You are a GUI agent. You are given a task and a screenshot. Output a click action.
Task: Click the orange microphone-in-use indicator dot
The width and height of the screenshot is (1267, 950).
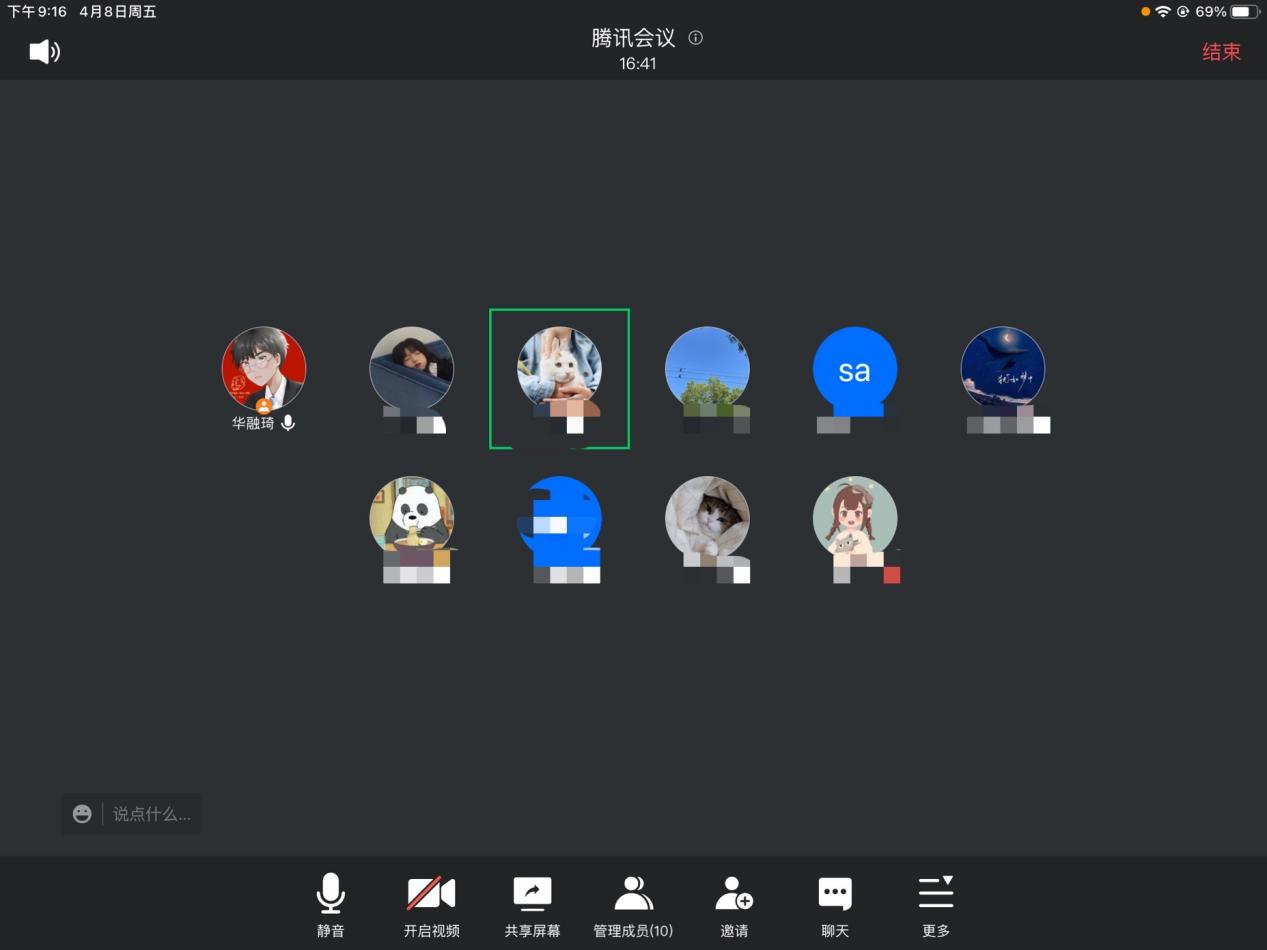pyautogui.click(x=1146, y=12)
